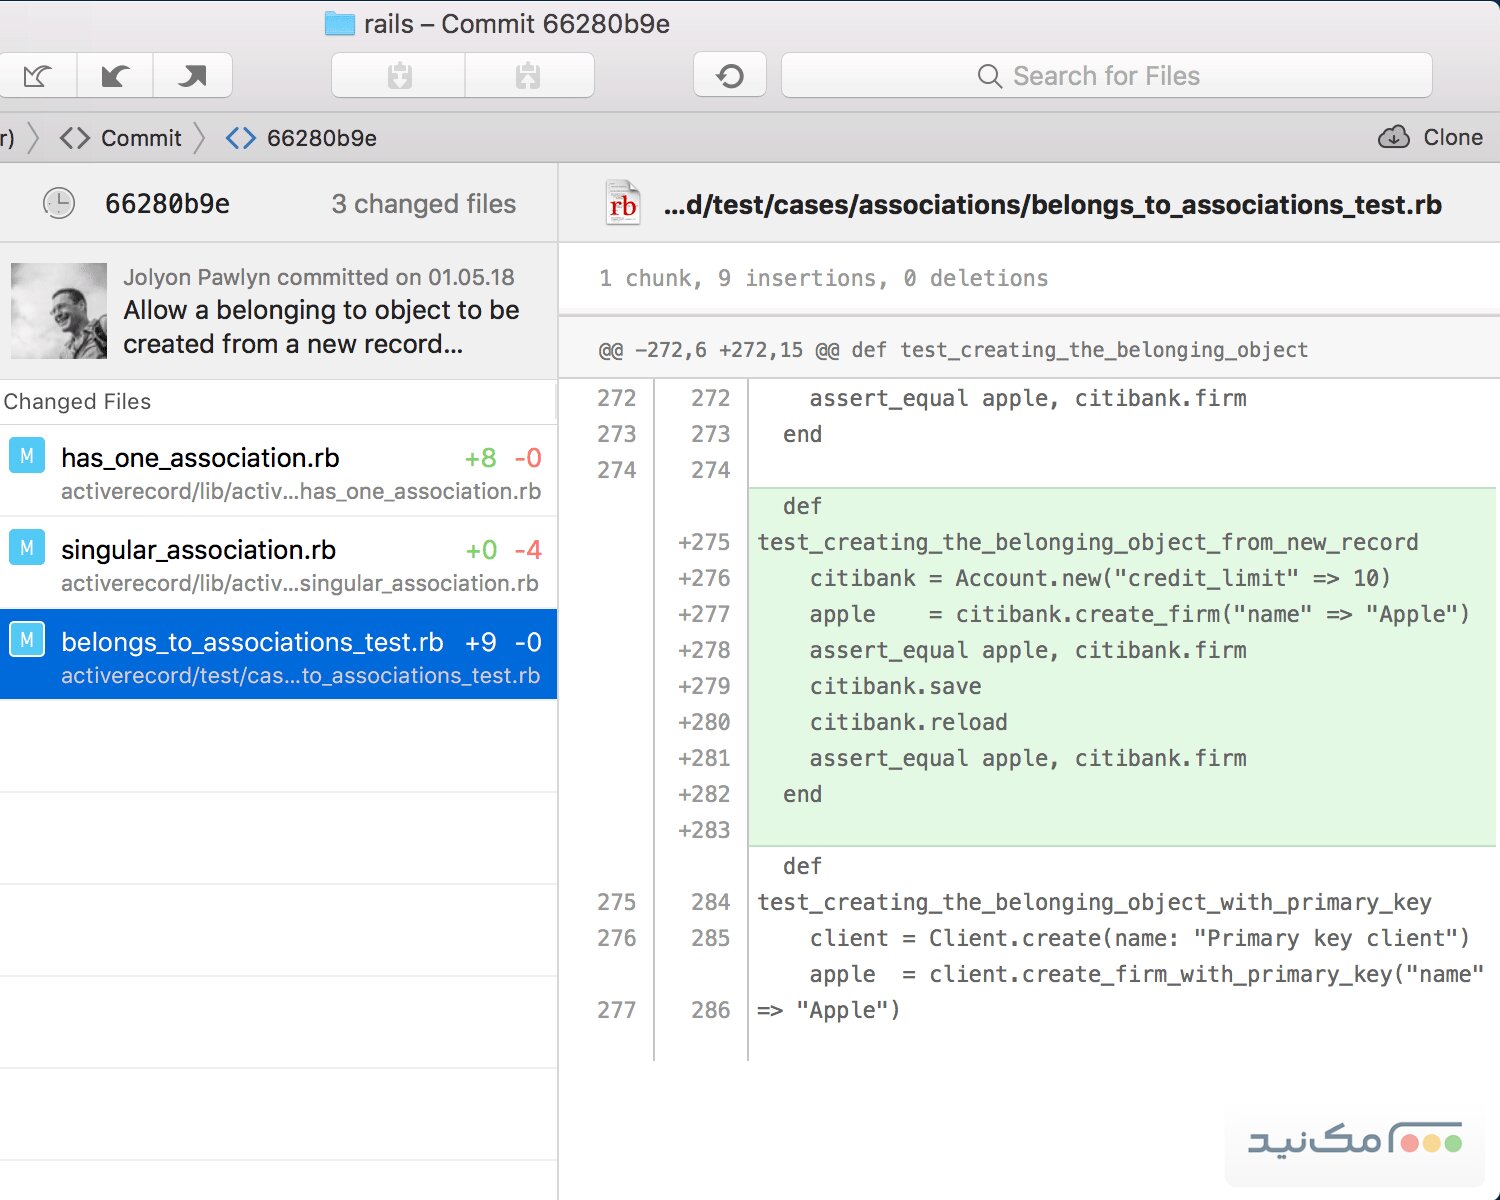Click the Clone button label
1500x1200 pixels.
click(1452, 138)
